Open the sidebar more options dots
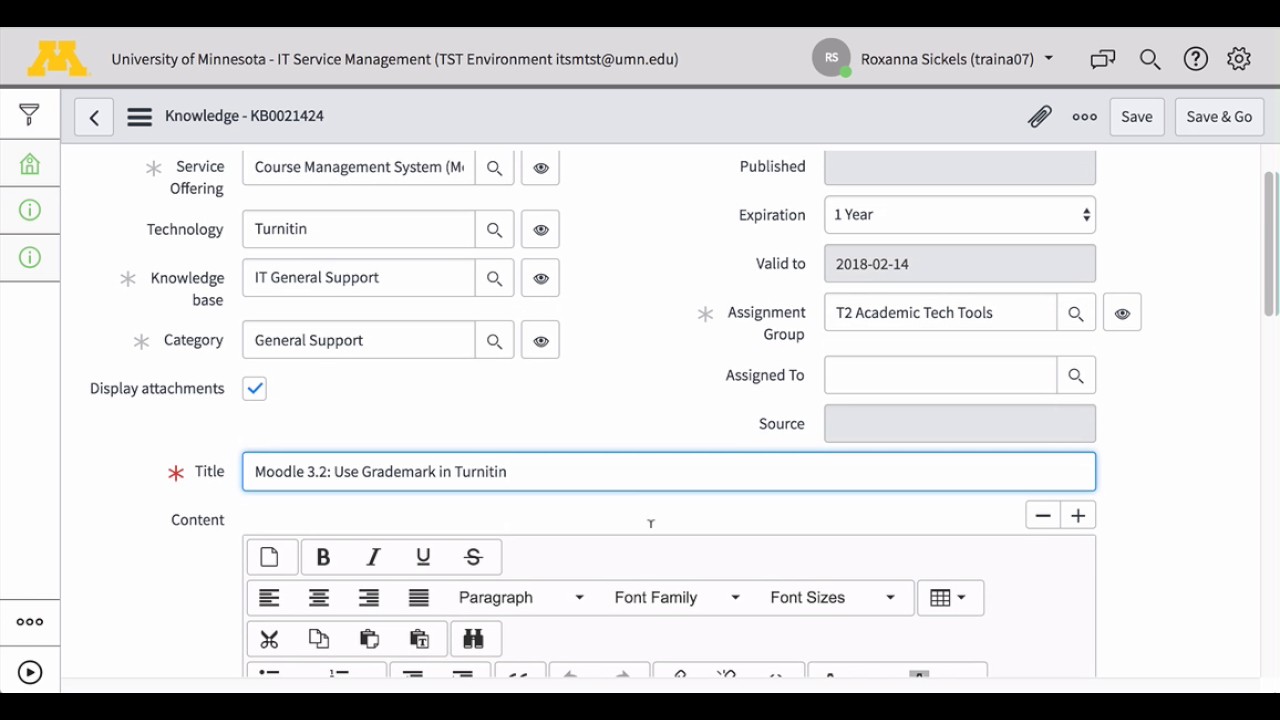Viewport: 1280px width, 720px height. click(29, 622)
